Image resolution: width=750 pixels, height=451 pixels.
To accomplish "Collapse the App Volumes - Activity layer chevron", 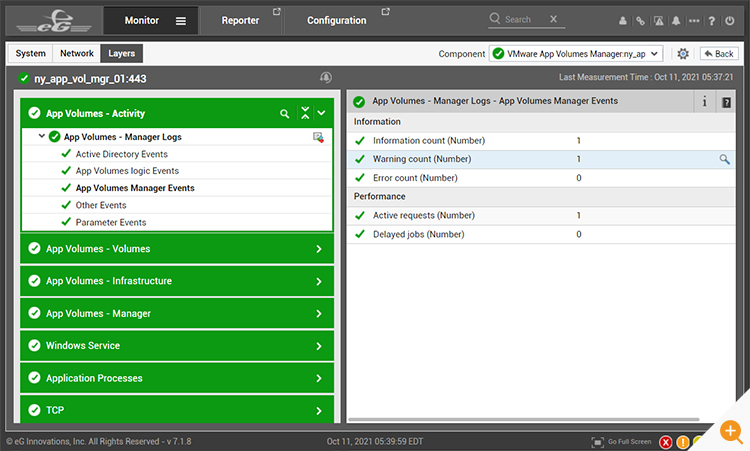I will [x=321, y=113].
